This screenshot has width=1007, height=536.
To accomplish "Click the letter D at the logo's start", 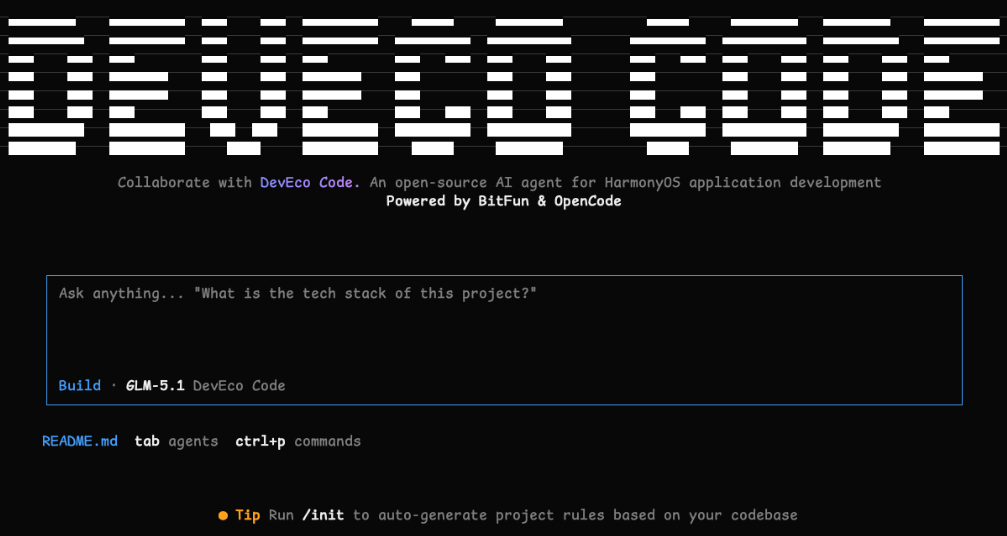I will tap(46, 87).
